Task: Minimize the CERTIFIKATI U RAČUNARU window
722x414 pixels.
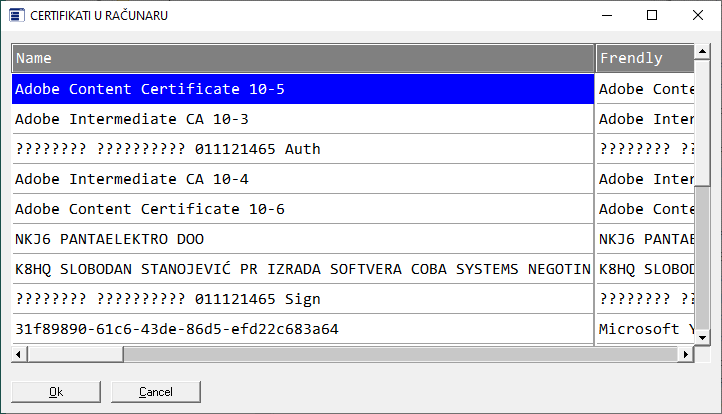Action: click(x=607, y=15)
